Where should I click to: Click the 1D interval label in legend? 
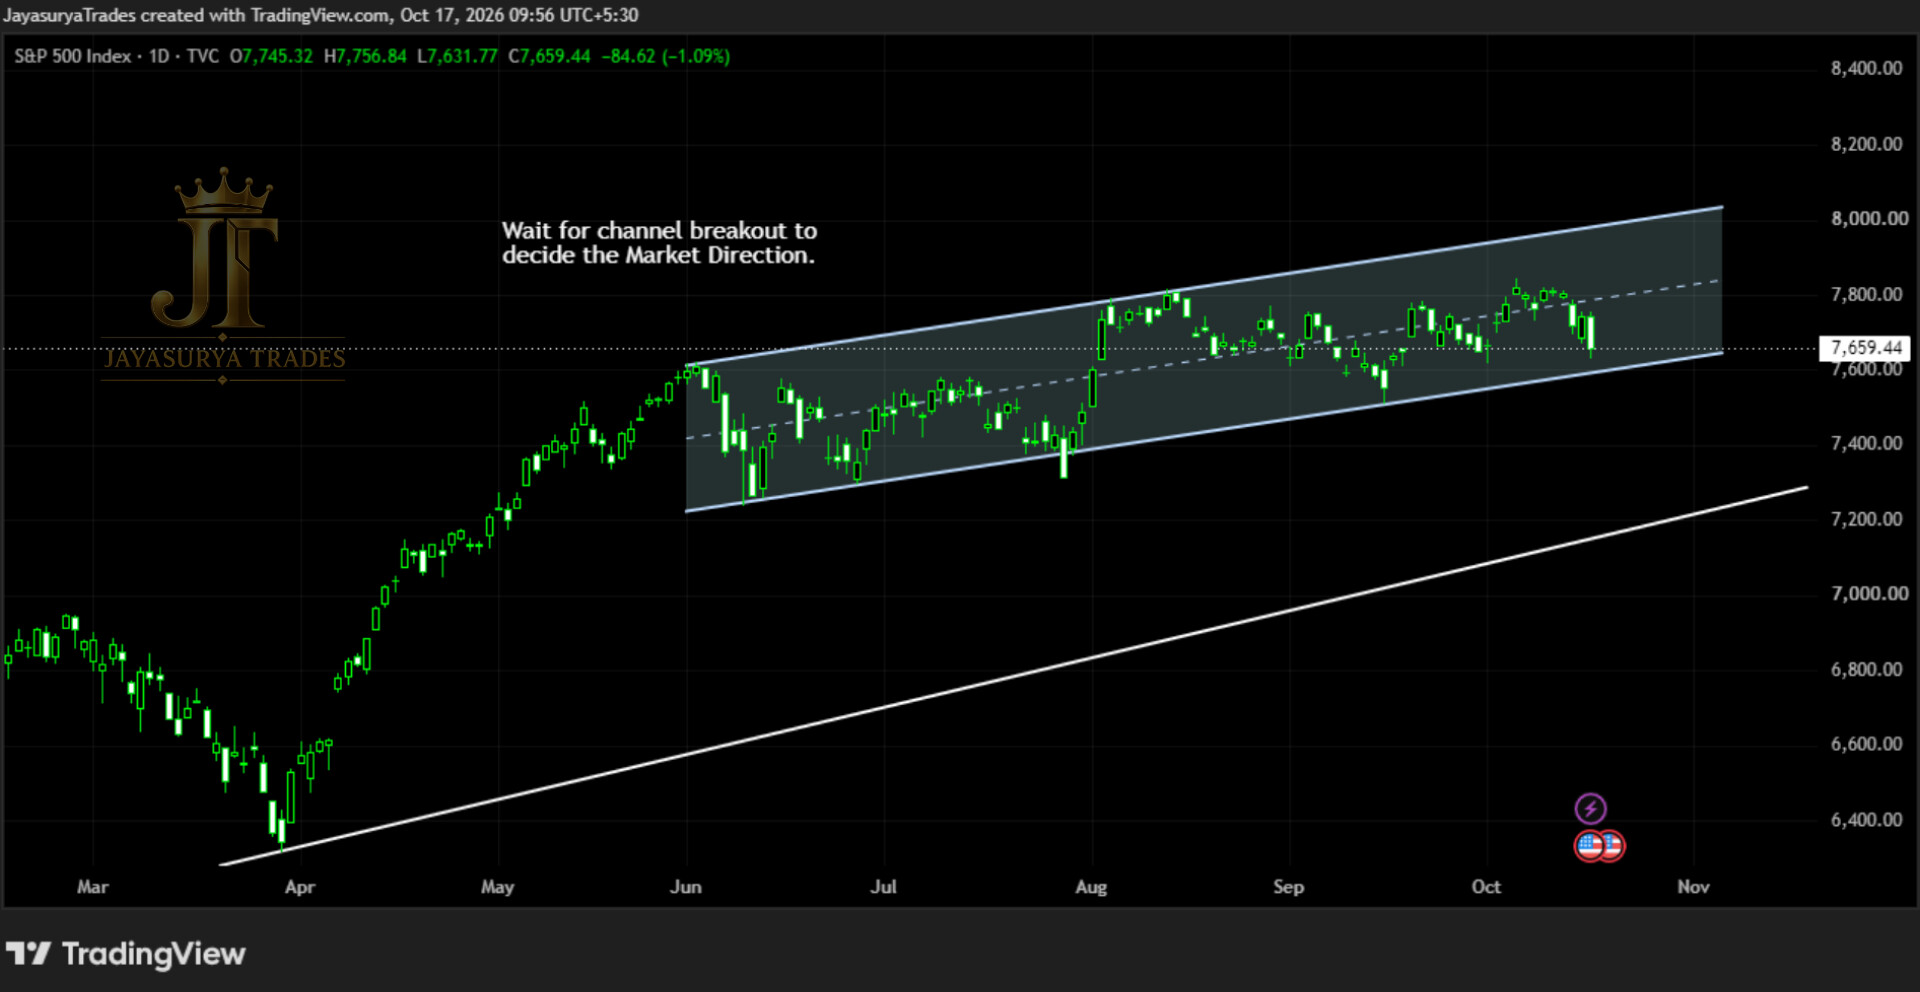(x=159, y=56)
